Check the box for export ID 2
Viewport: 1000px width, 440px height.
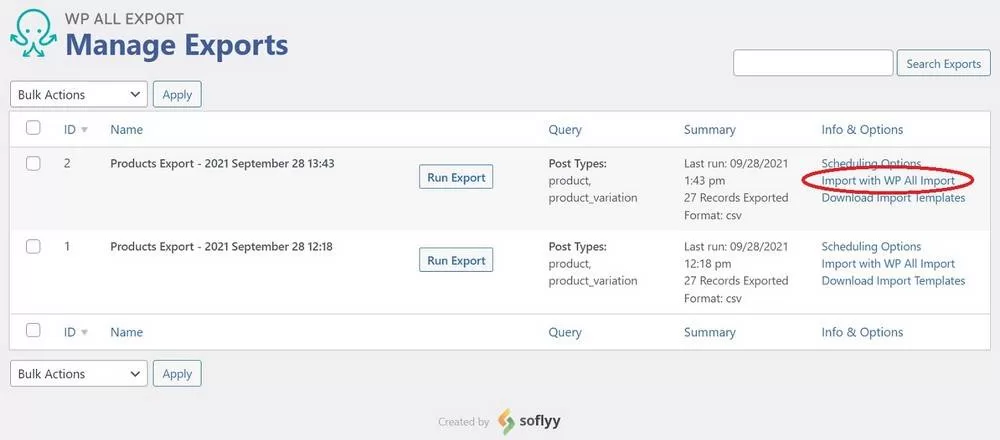(33, 163)
